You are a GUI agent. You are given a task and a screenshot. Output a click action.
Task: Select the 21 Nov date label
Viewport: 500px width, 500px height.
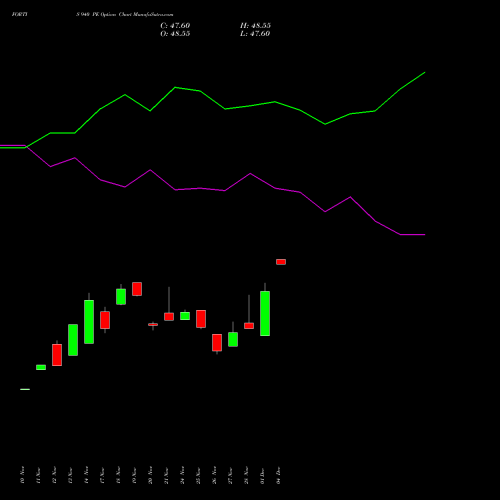pyautogui.click(x=166, y=475)
